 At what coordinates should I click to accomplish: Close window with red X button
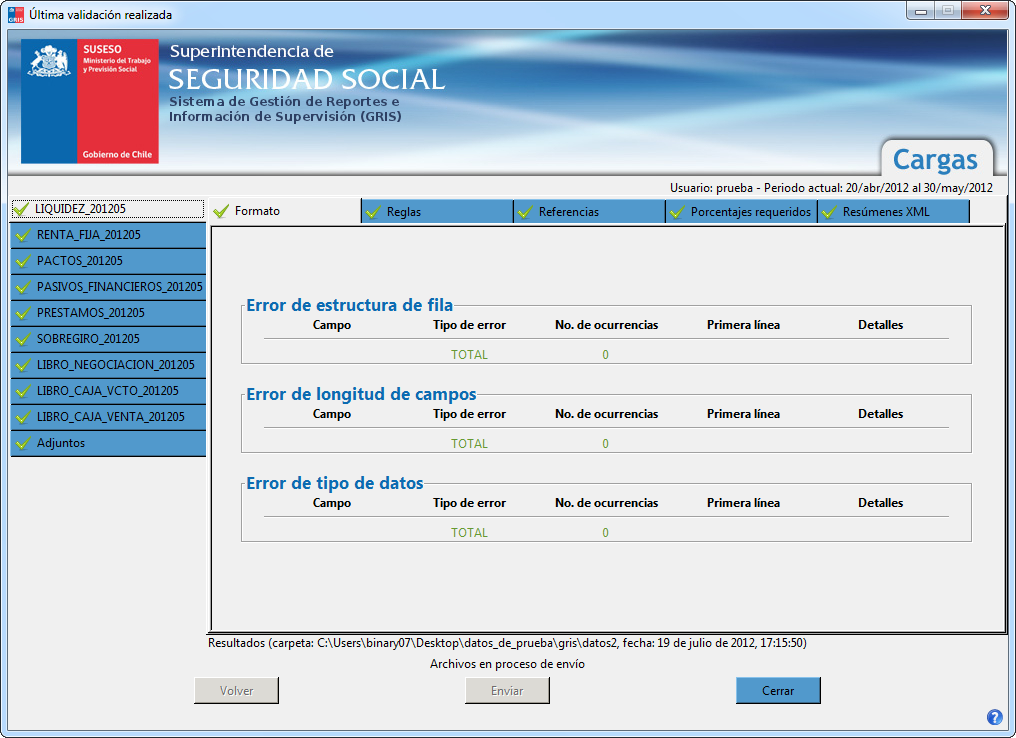pos(985,11)
